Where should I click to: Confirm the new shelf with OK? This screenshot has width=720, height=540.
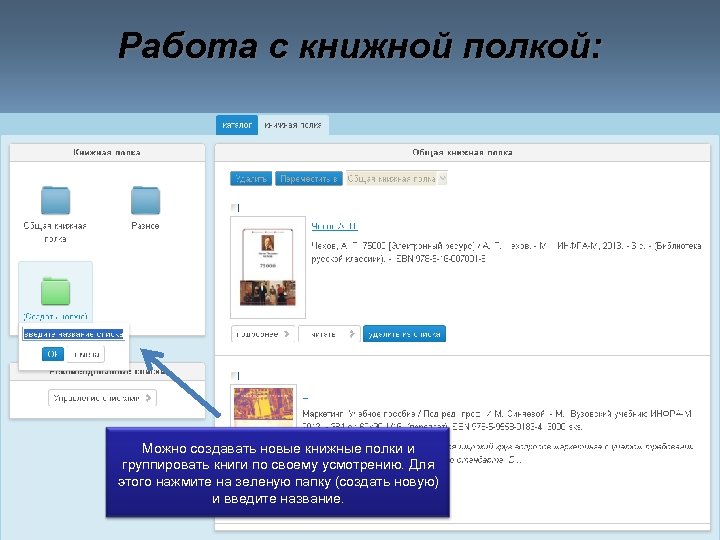pyautogui.click(x=53, y=354)
